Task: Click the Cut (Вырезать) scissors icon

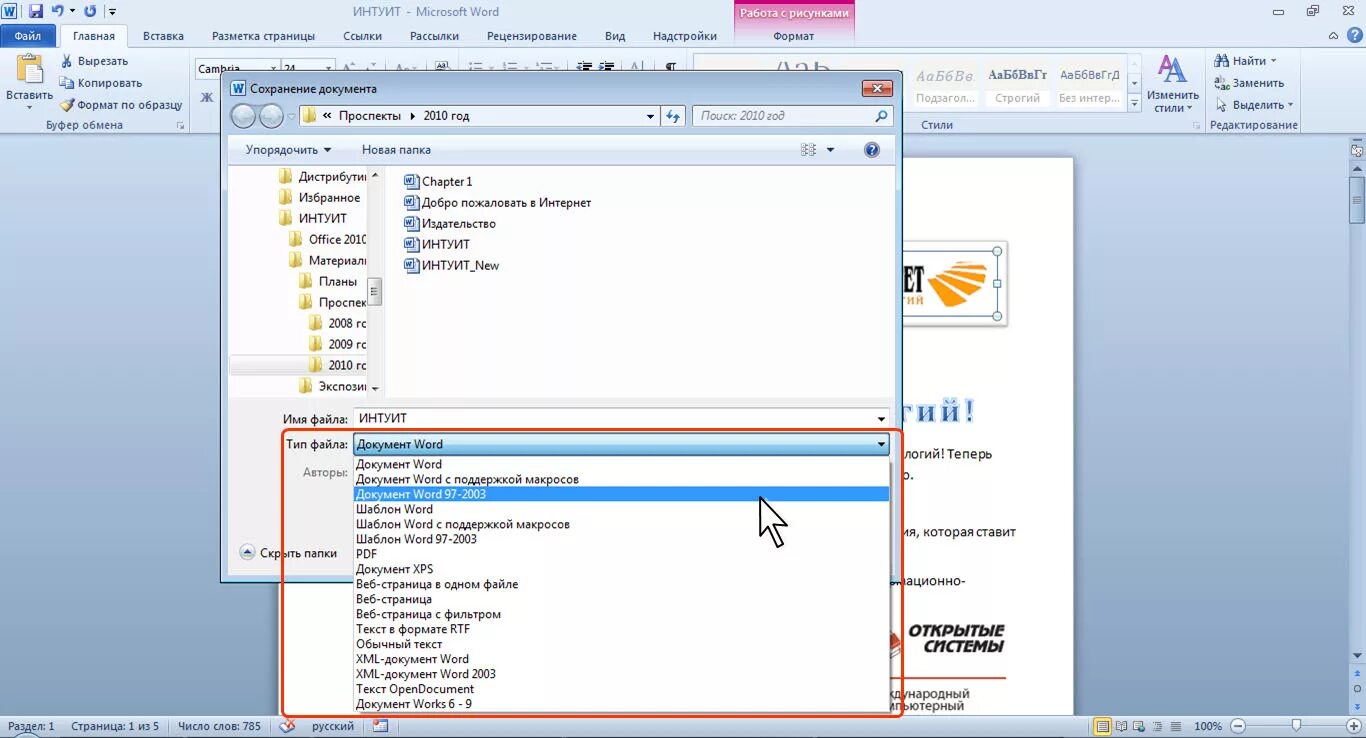Action: 67,61
